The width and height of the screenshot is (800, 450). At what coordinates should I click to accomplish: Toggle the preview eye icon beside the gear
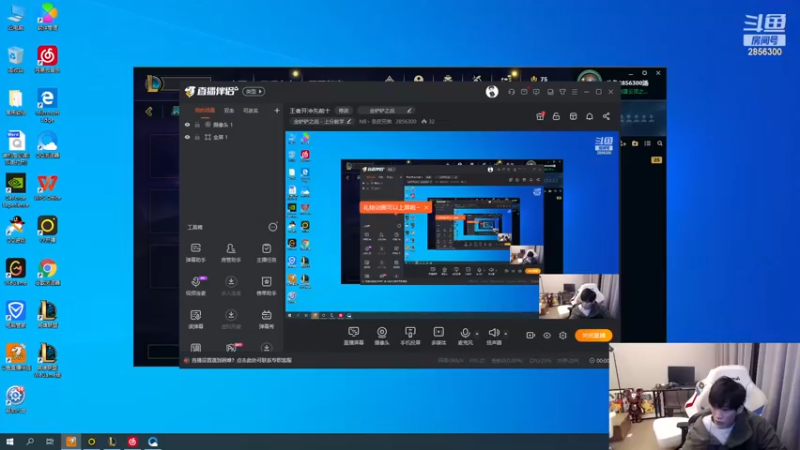pyautogui.click(x=546, y=335)
